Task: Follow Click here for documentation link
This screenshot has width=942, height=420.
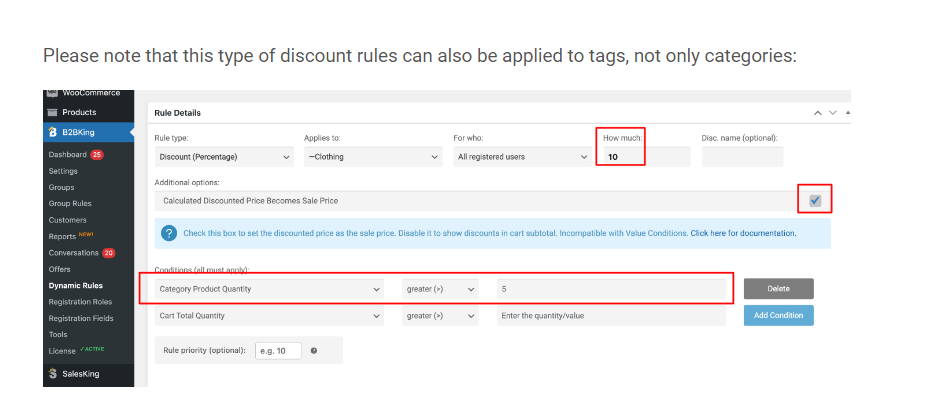Action: pyautogui.click(x=743, y=233)
